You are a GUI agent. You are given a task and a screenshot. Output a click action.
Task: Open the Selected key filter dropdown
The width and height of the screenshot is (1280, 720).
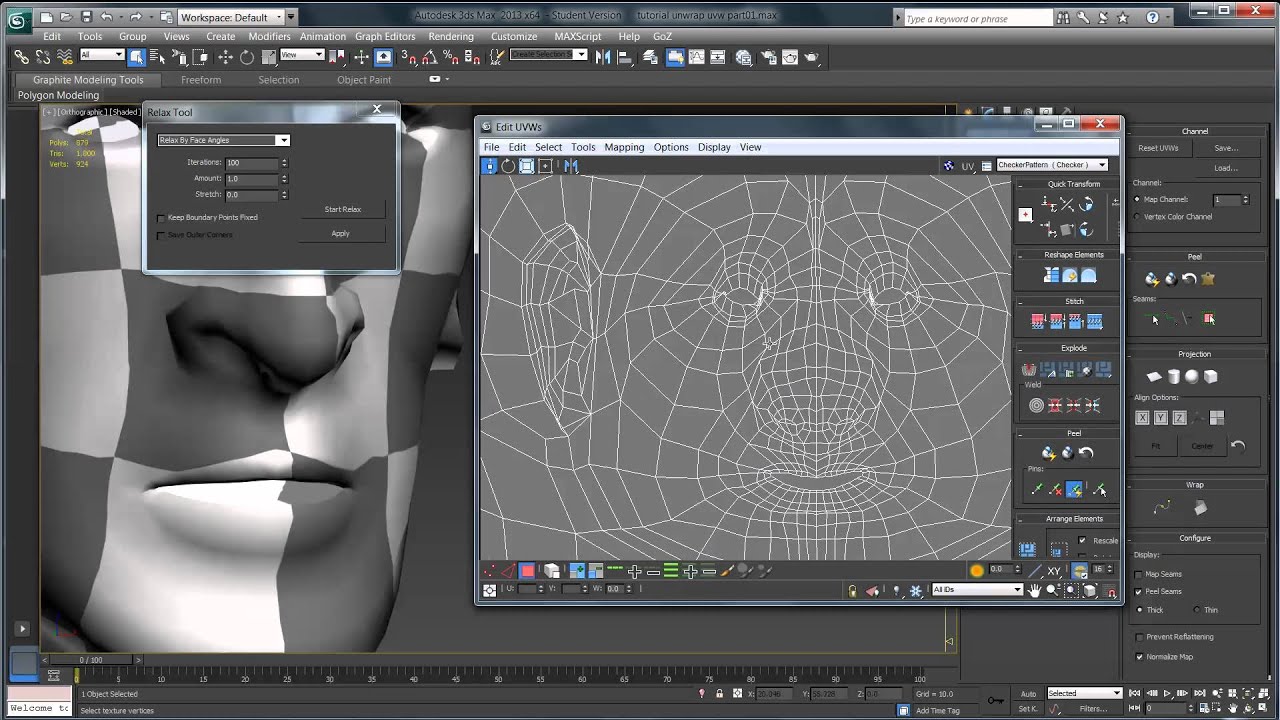[1085, 693]
